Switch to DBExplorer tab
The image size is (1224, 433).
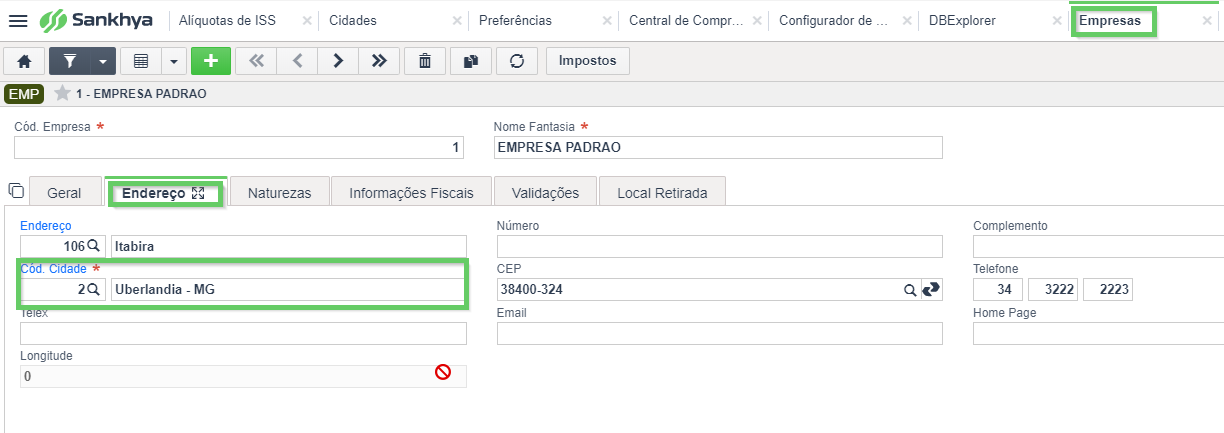tap(962, 20)
